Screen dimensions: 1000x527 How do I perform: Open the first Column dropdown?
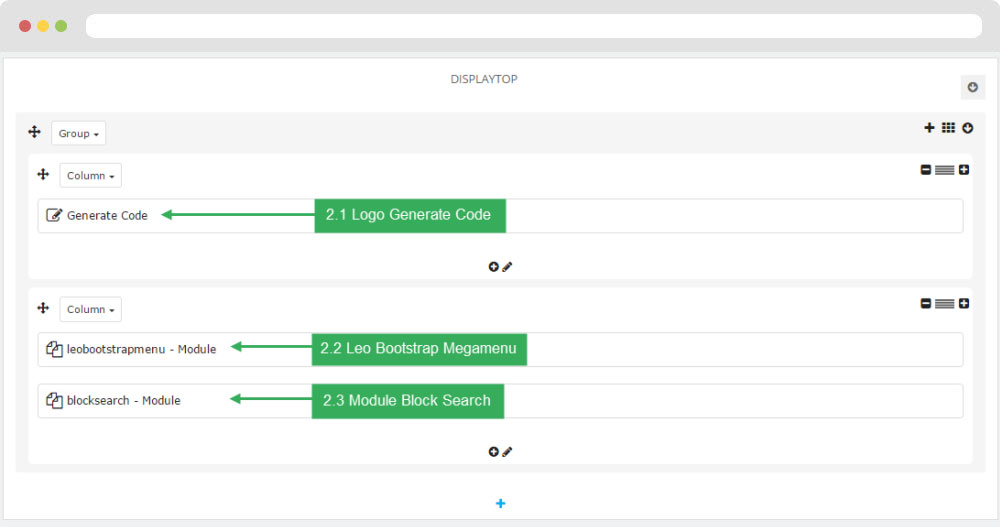[x=91, y=175]
